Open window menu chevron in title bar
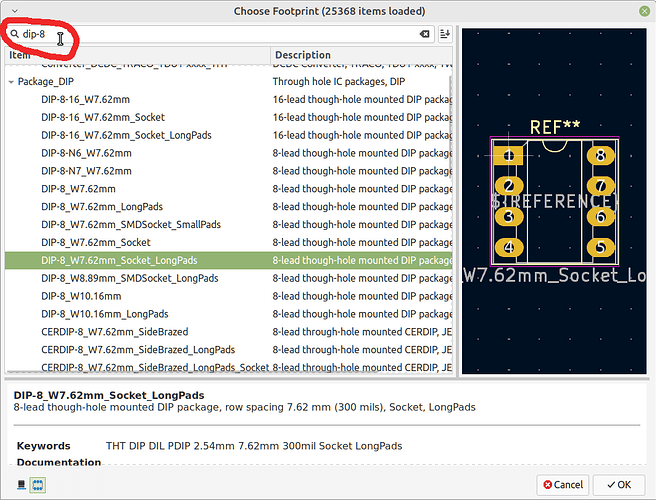This screenshot has height=500, width=656. tap(15, 11)
